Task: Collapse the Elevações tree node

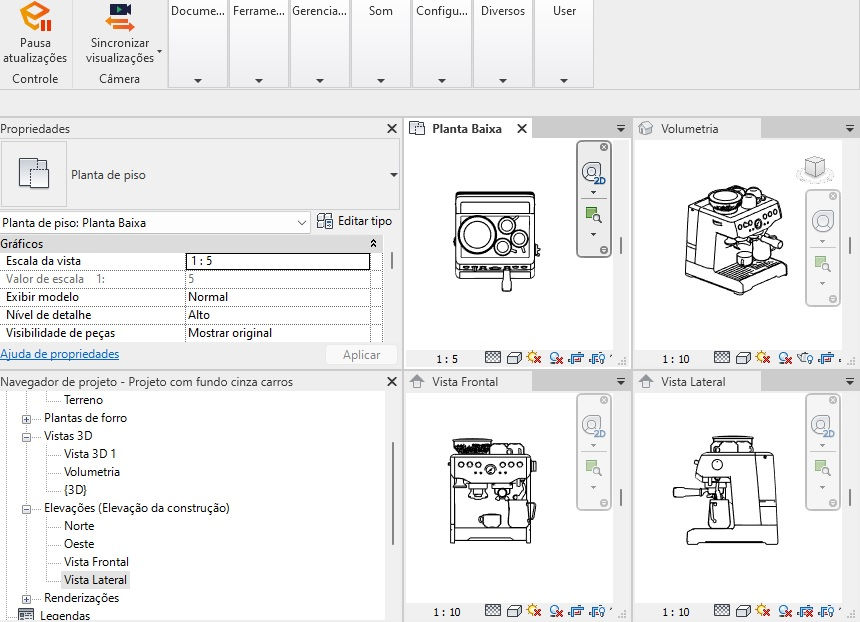Action: pyautogui.click(x=26, y=510)
